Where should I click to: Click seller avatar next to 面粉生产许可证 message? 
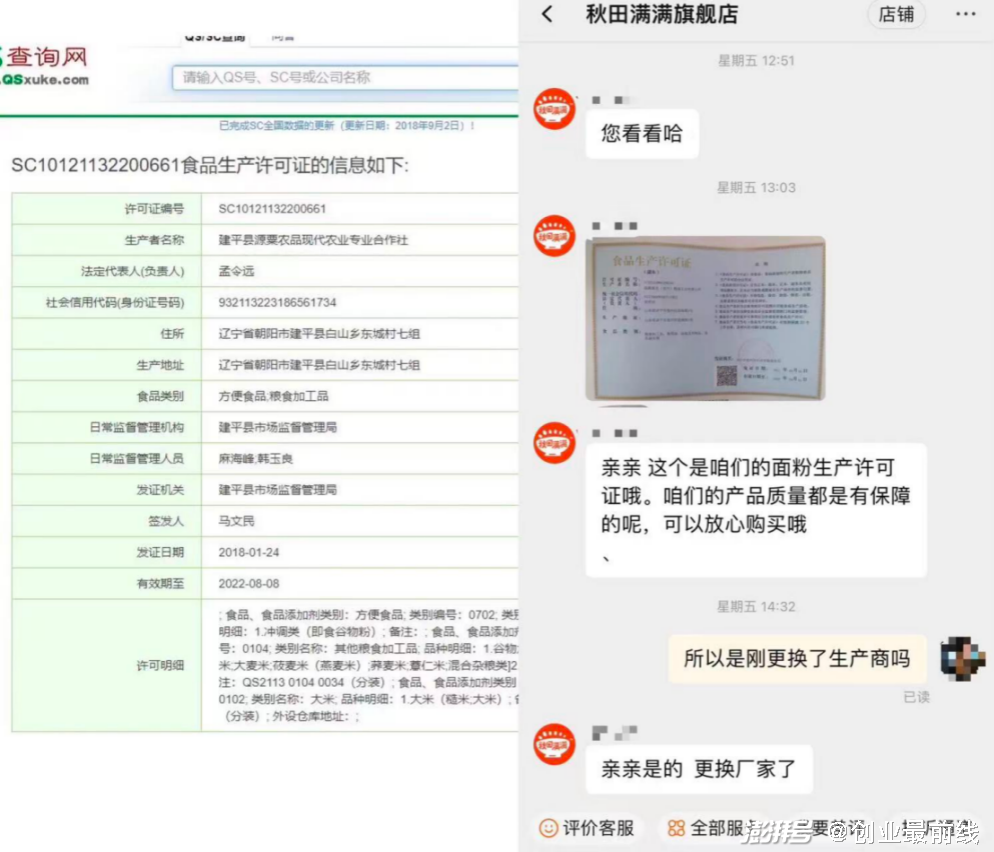(554, 443)
